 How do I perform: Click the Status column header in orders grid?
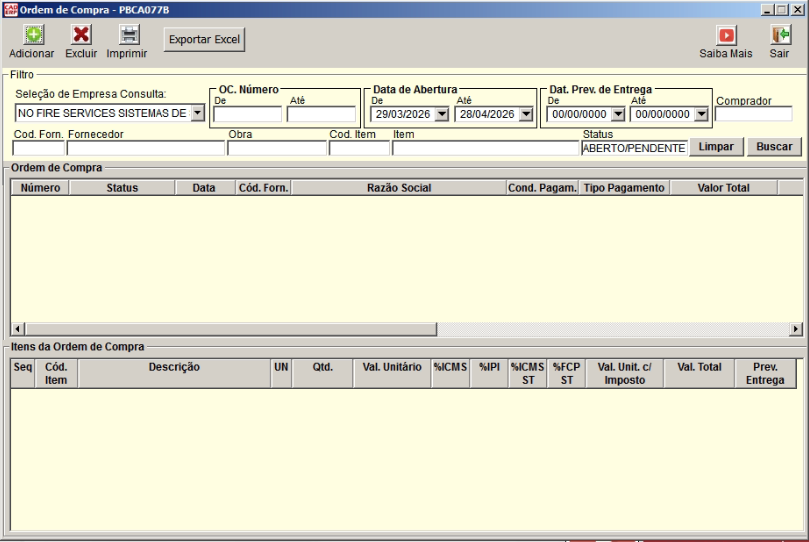[122, 188]
